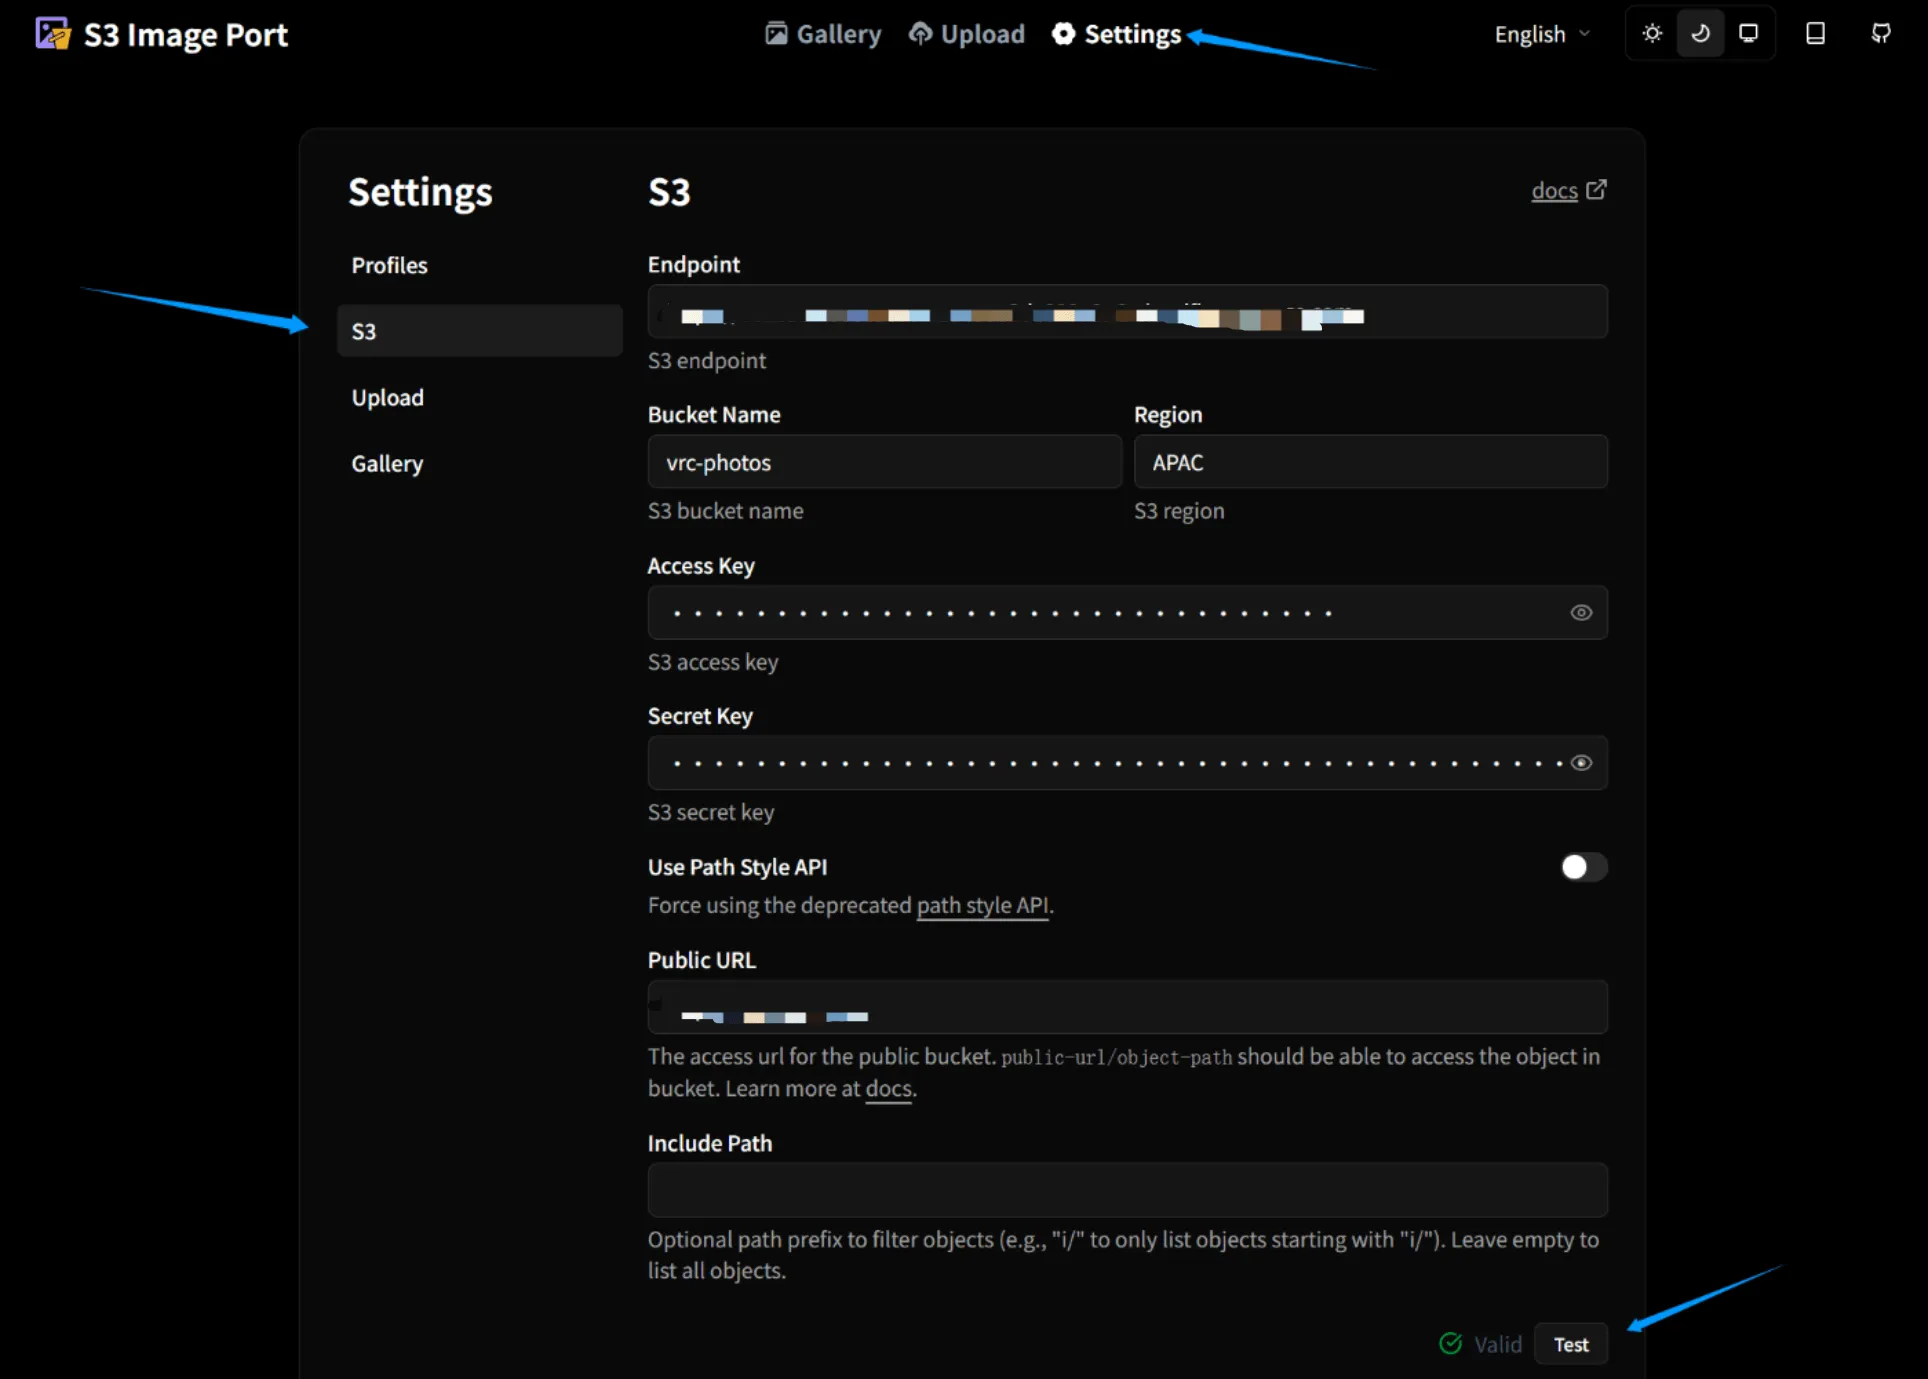The image size is (1928, 1379).
Task: Click the S3 Image Port logo icon
Action: tap(53, 34)
